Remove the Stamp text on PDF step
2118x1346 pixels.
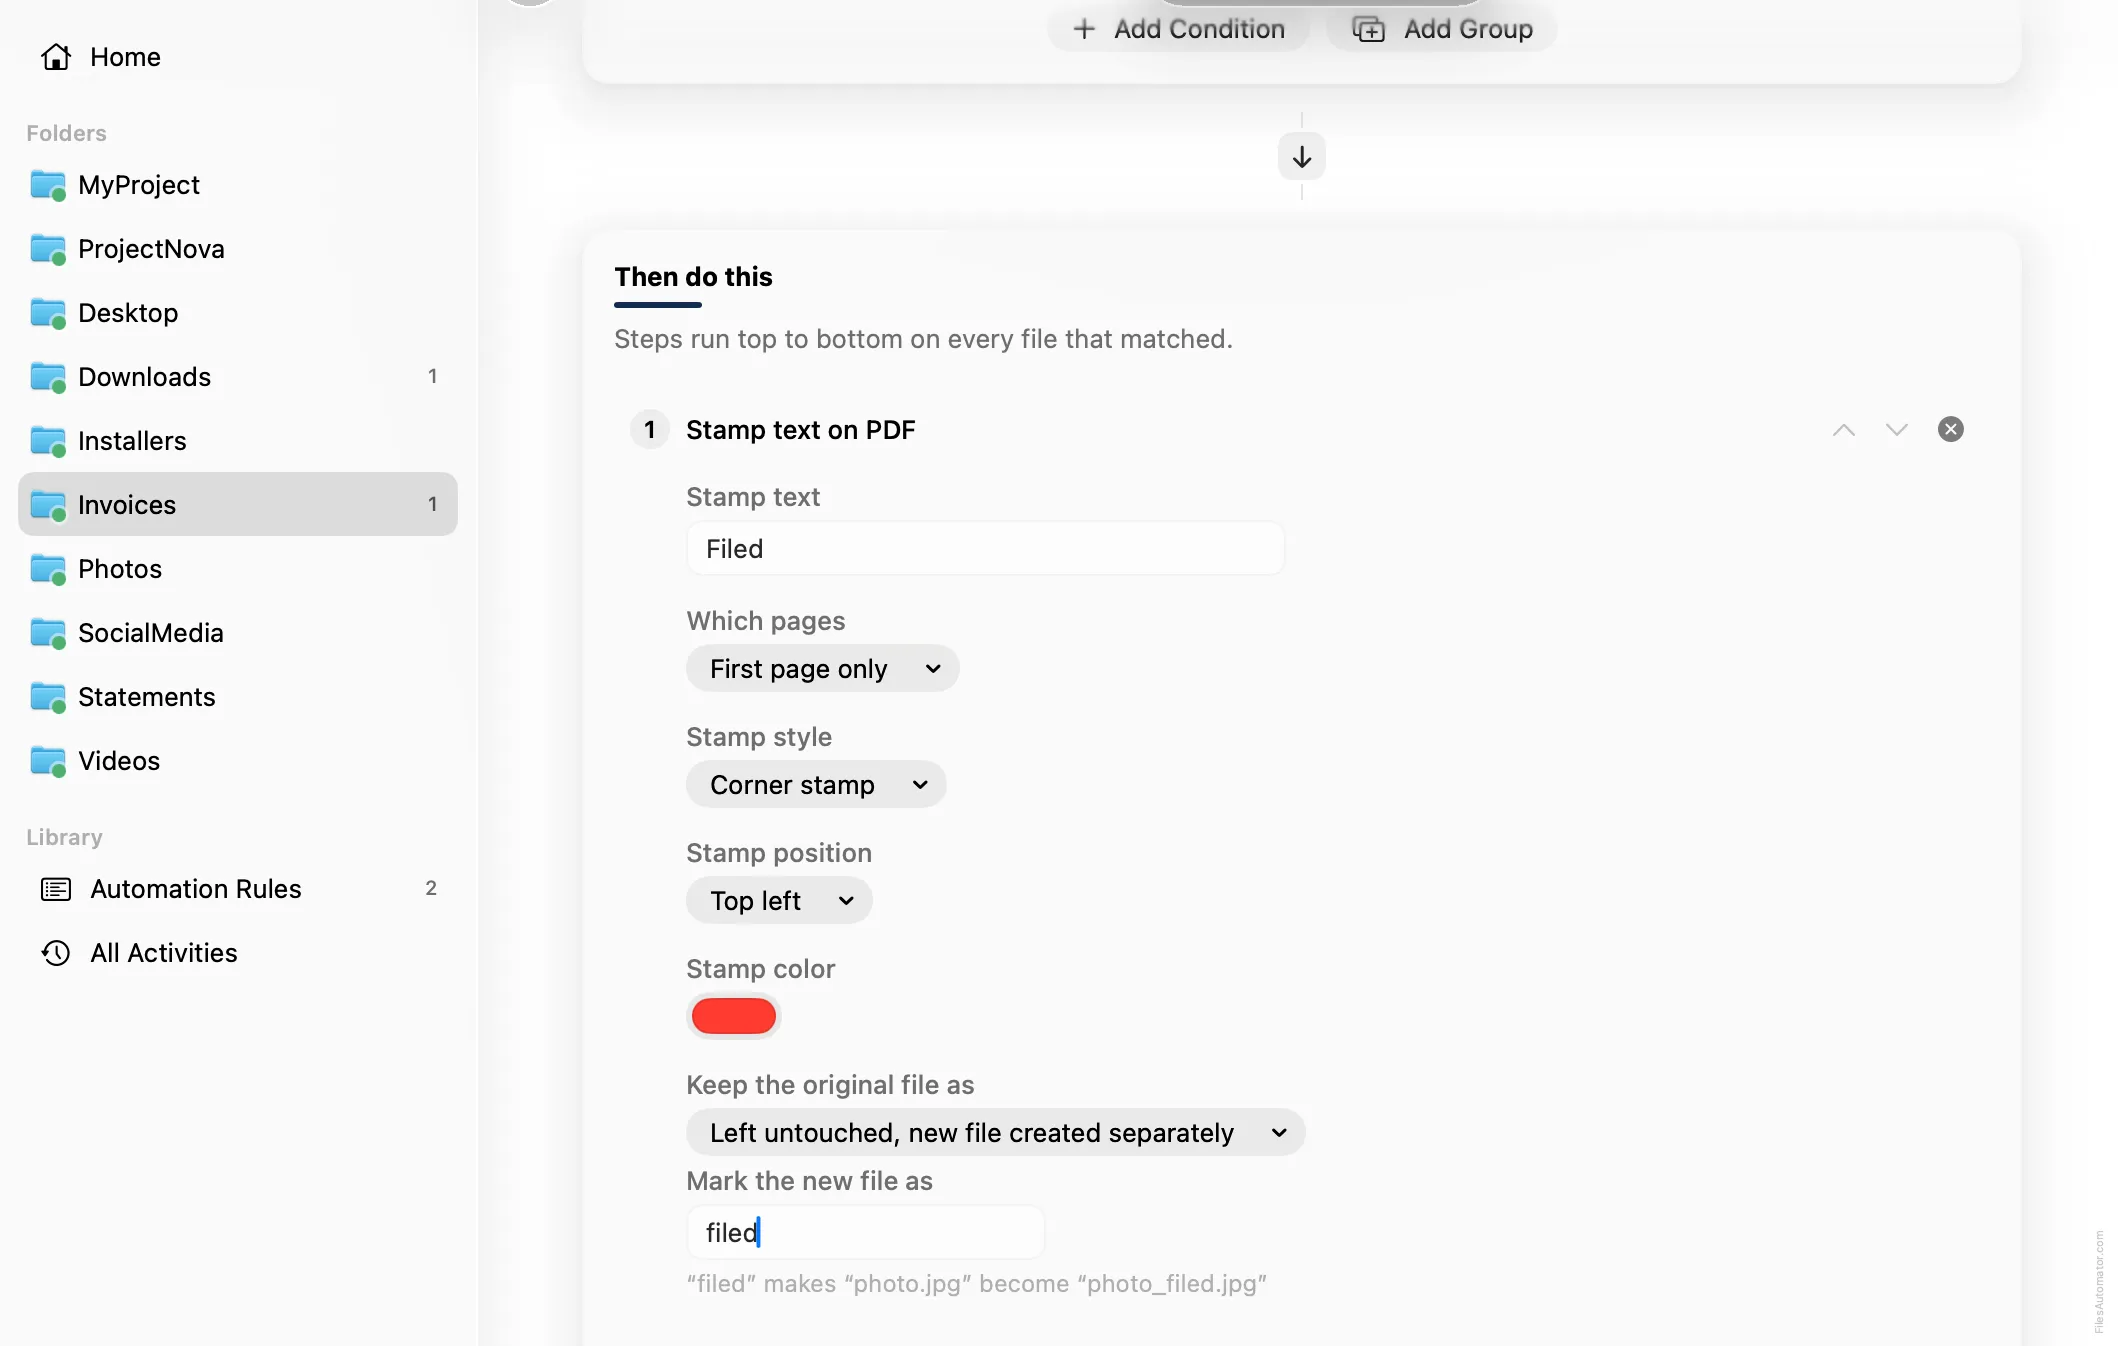pos(1951,430)
